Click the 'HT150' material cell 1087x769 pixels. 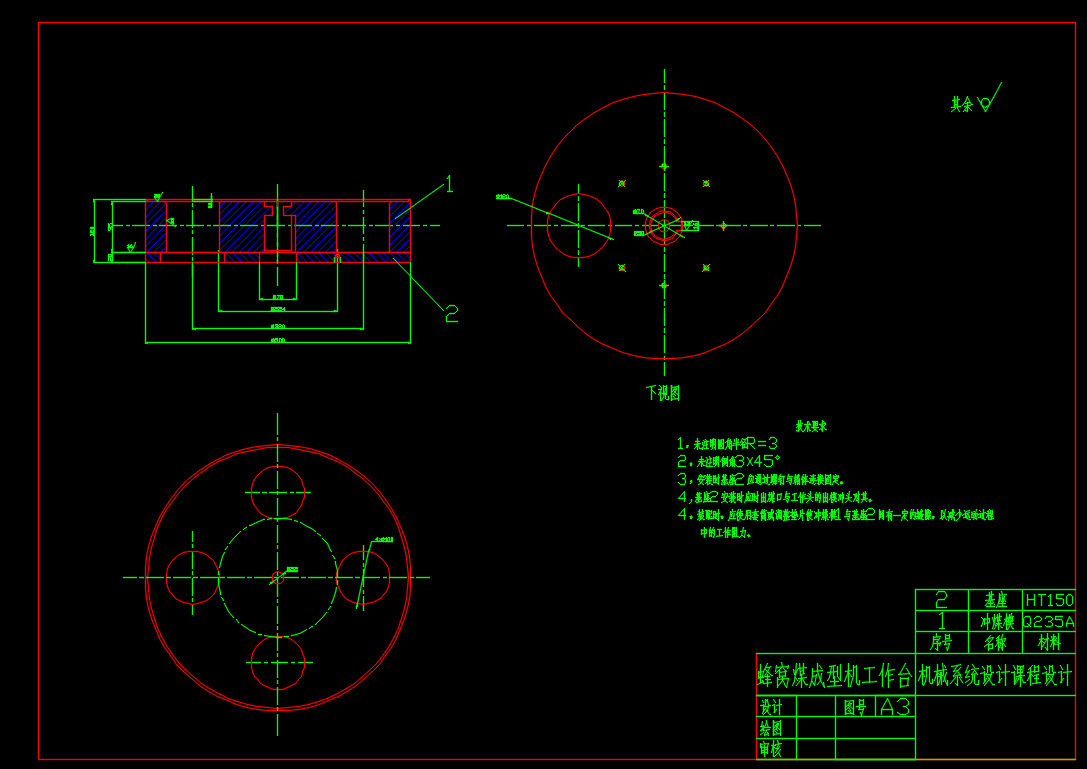point(1049,600)
